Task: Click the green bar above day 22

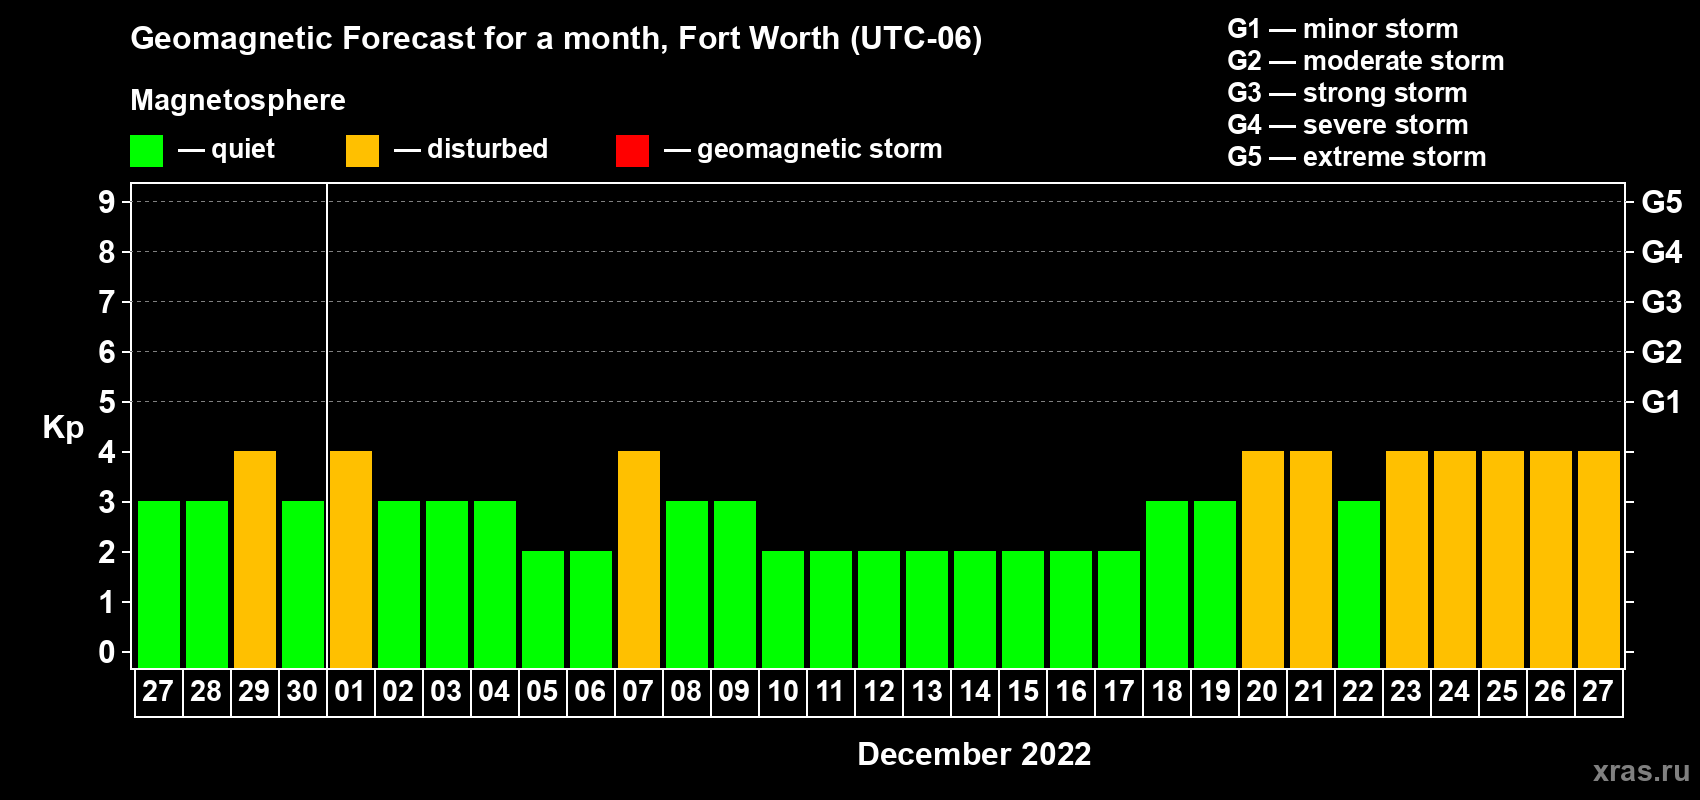Action: [1359, 585]
